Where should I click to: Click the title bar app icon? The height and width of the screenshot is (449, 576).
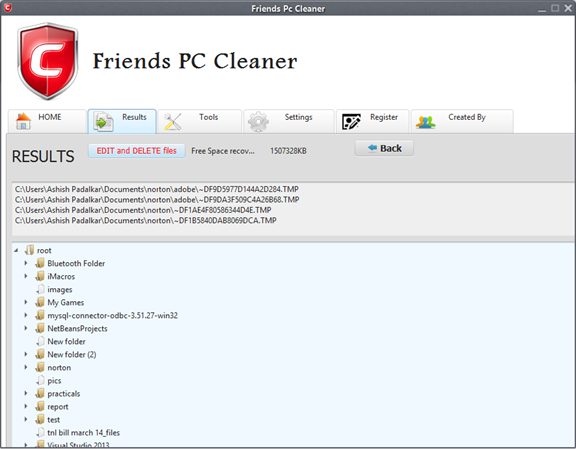pyautogui.click(x=7, y=7)
